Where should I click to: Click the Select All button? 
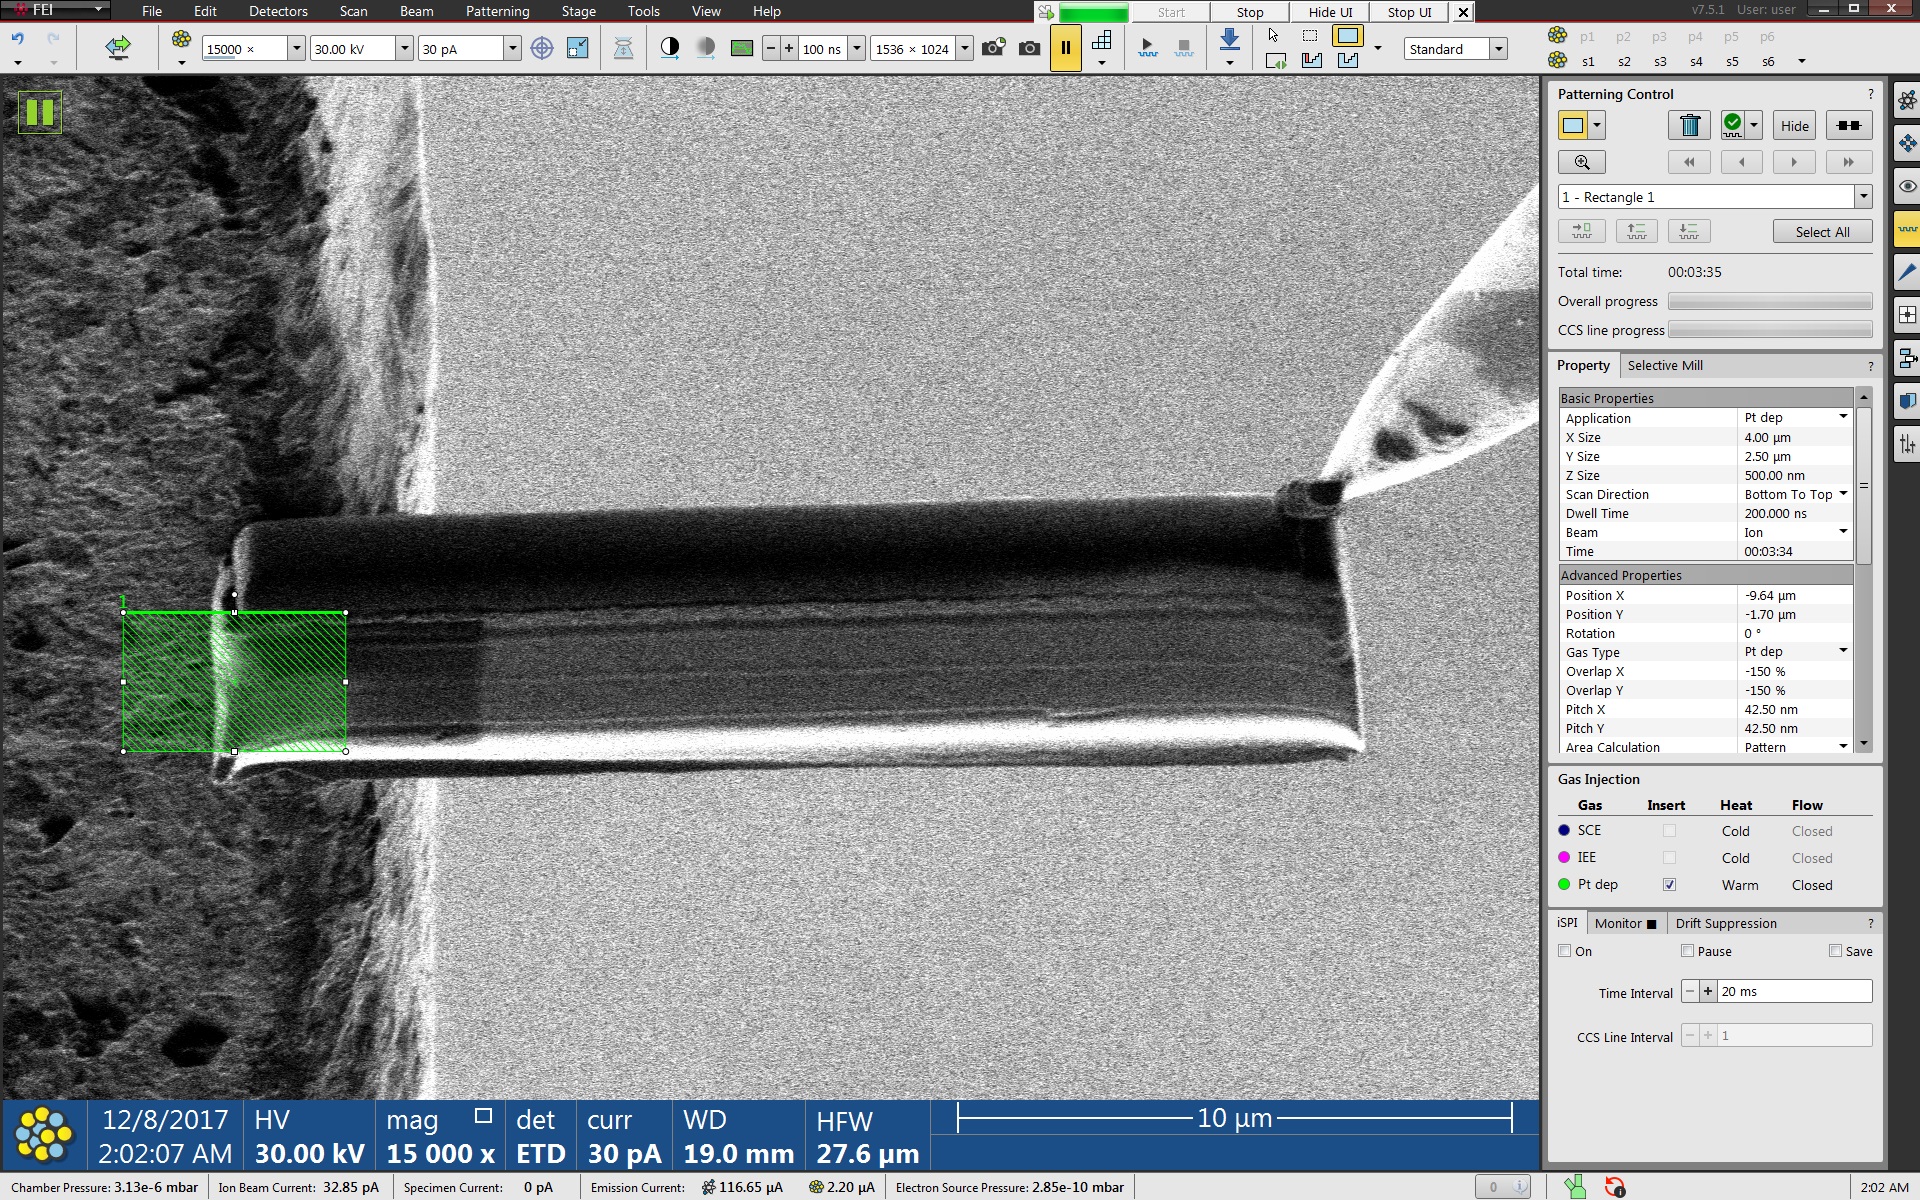[1822, 232]
